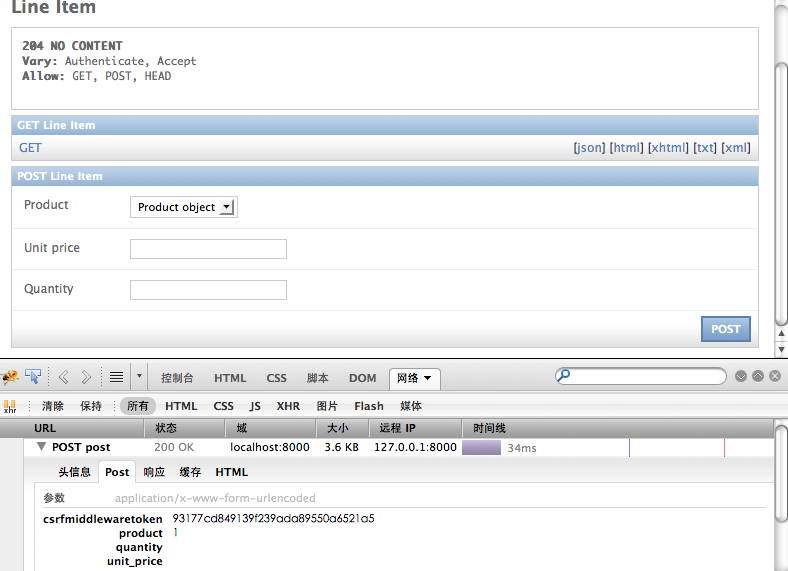The width and height of the screenshot is (788, 571).
Task: Click the XHR break icon
Action: click(10, 406)
